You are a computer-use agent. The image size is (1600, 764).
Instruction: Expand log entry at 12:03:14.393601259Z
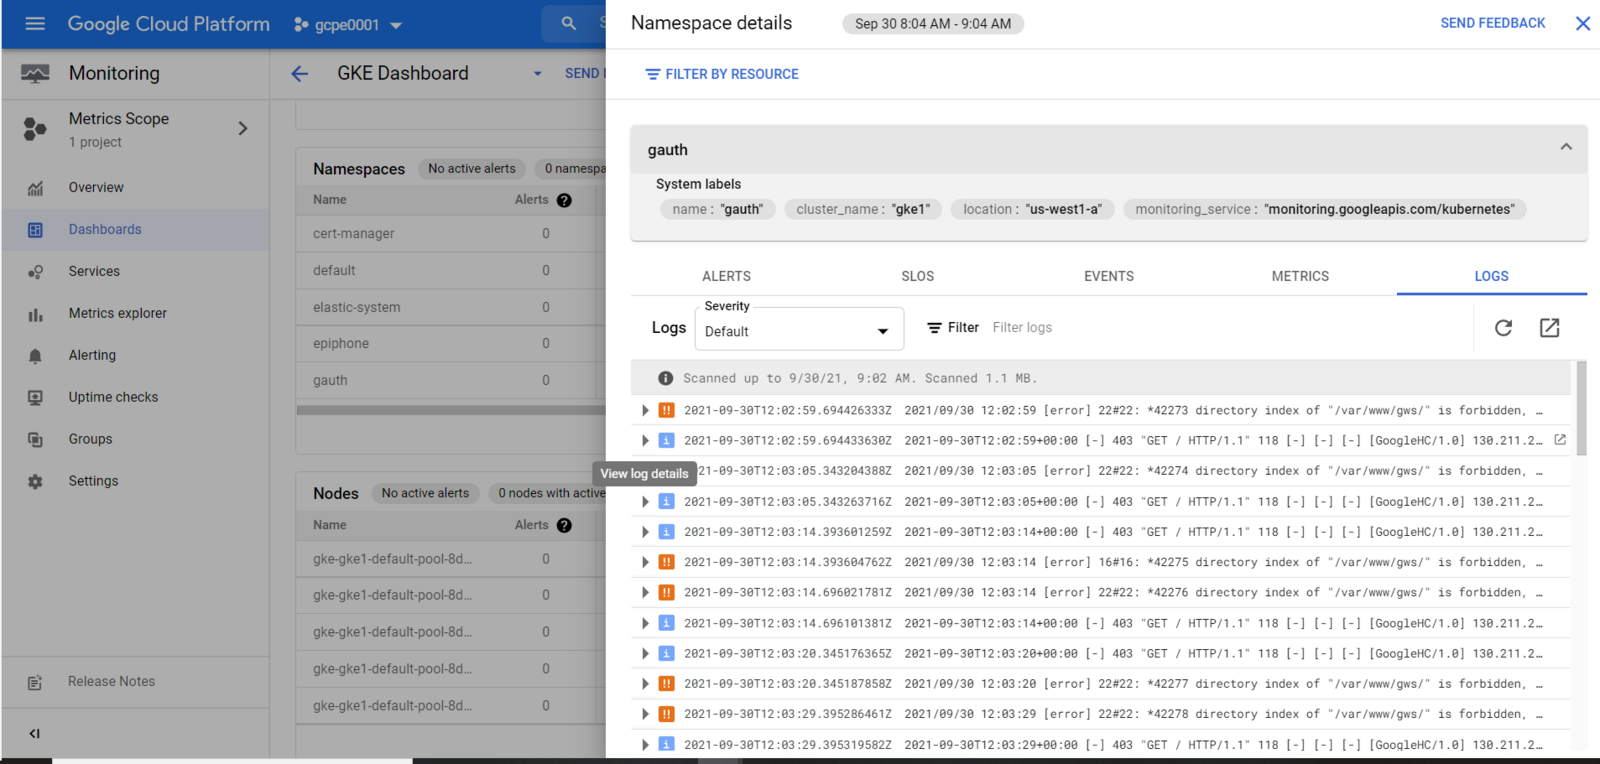click(x=645, y=532)
